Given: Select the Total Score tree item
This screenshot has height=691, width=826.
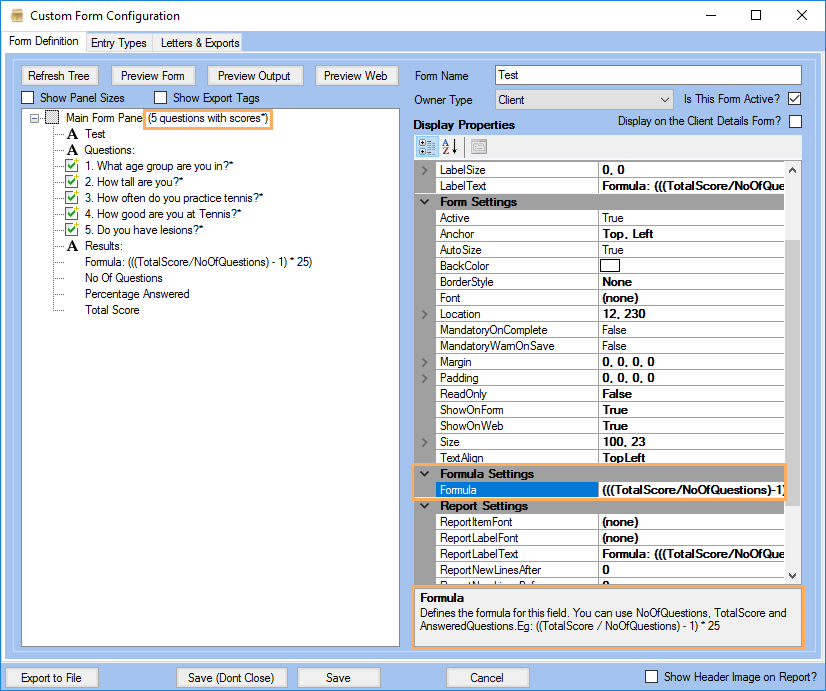Looking at the screenshot, I should coord(112,310).
